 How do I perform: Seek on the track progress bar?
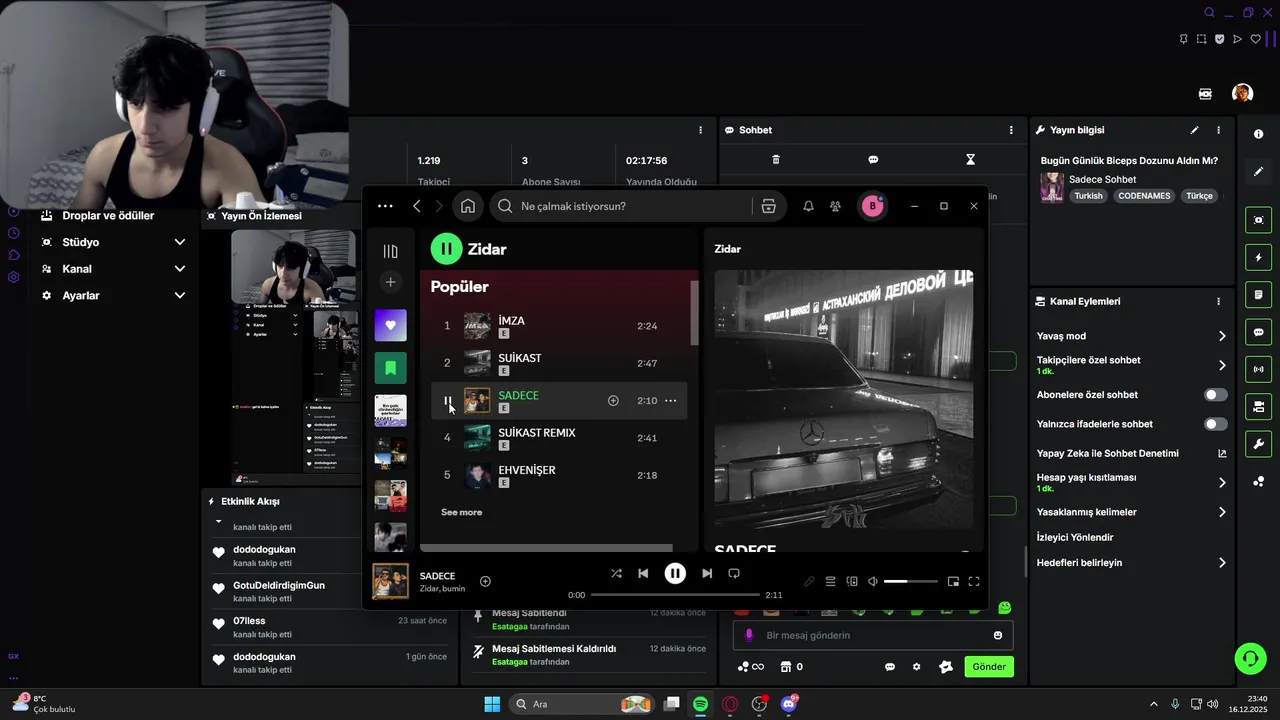[674, 595]
